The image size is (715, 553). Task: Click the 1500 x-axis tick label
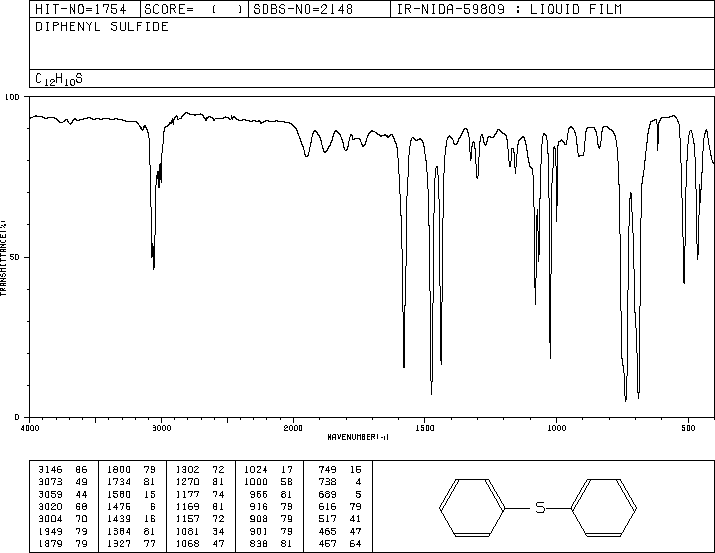tap(425, 428)
